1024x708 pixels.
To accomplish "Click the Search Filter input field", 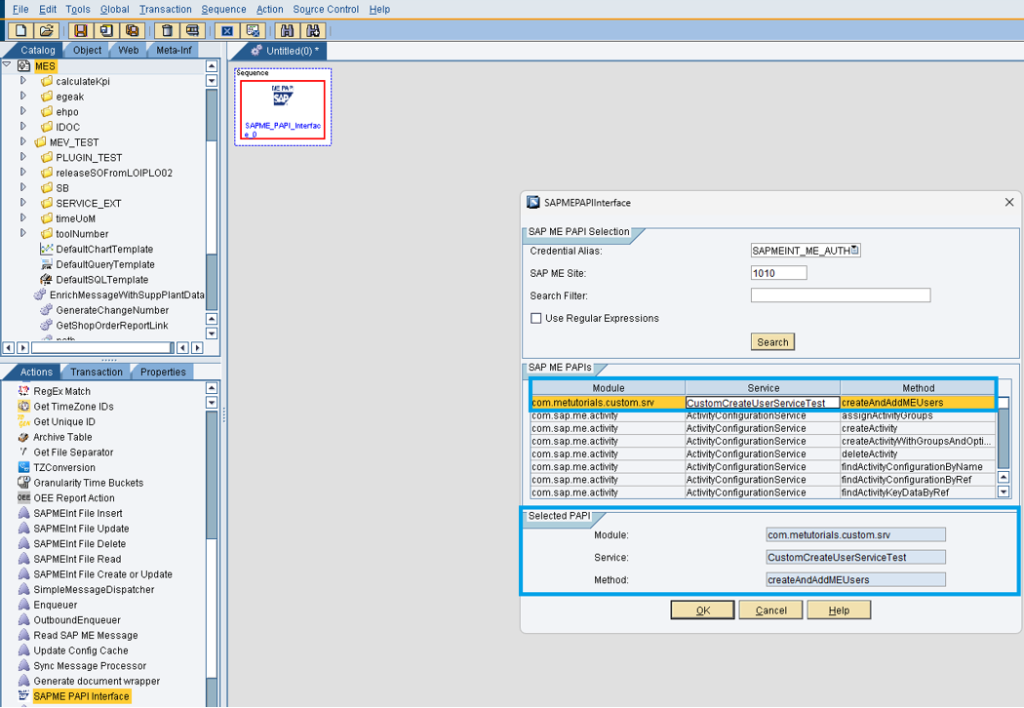I will (x=840, y=296).
